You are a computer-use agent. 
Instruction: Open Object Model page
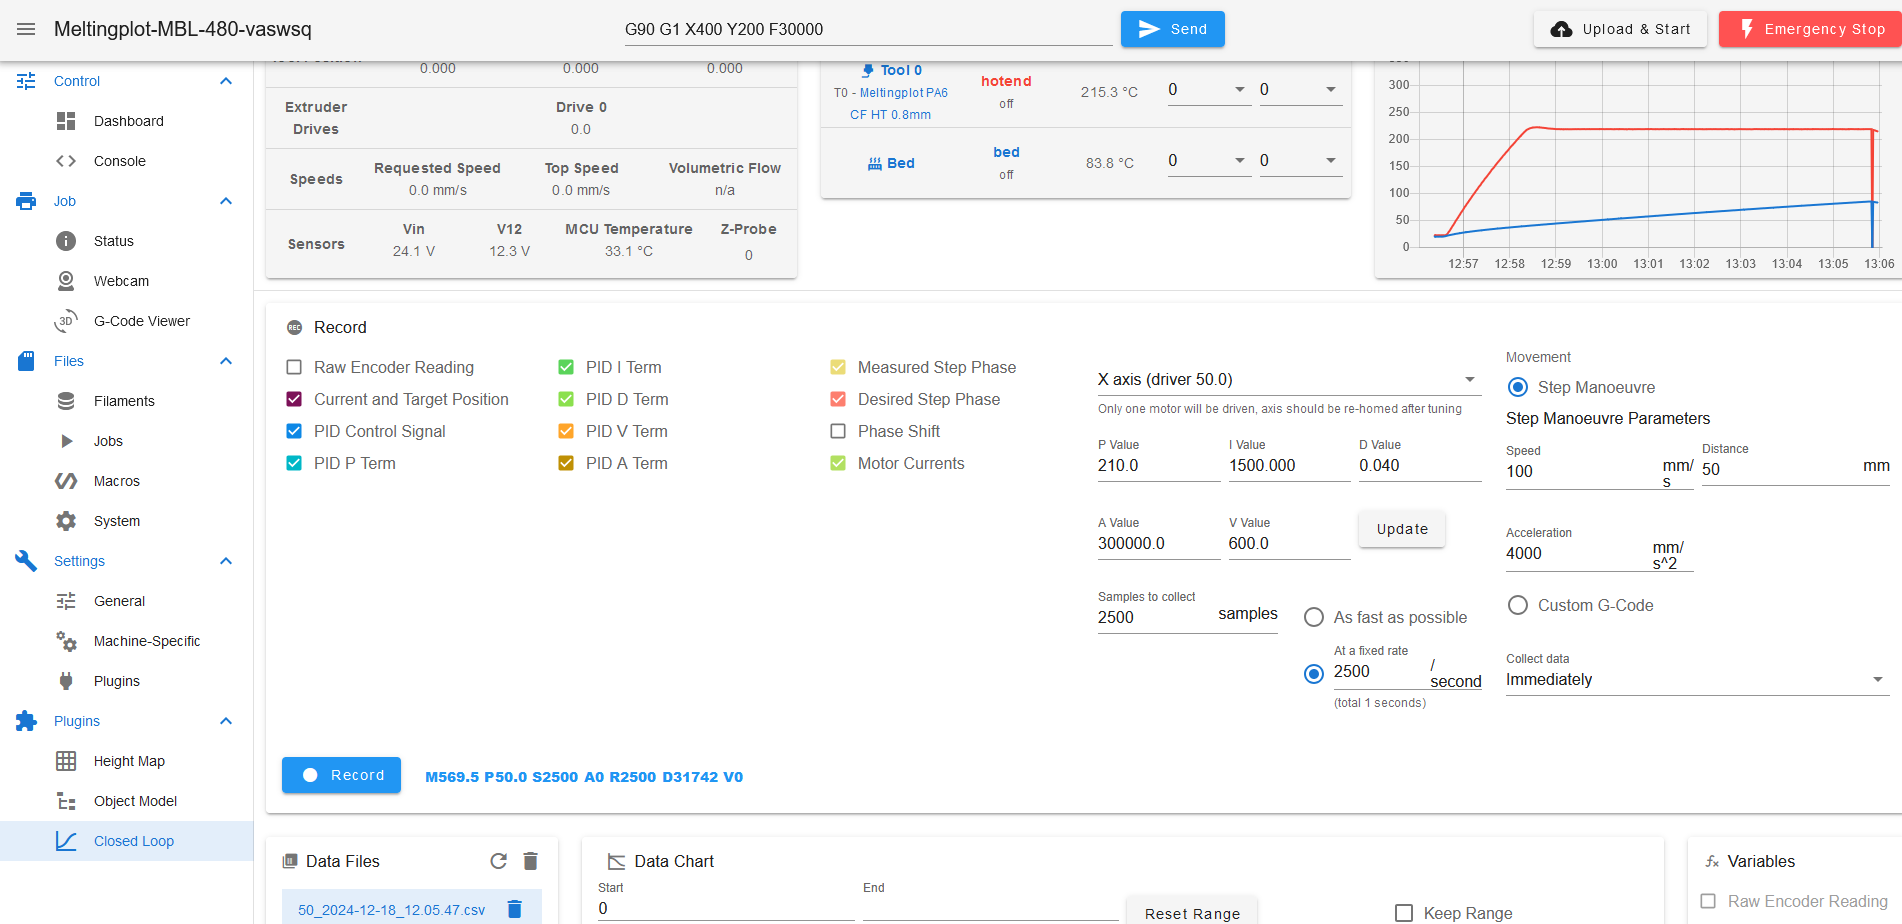[135, 801]
